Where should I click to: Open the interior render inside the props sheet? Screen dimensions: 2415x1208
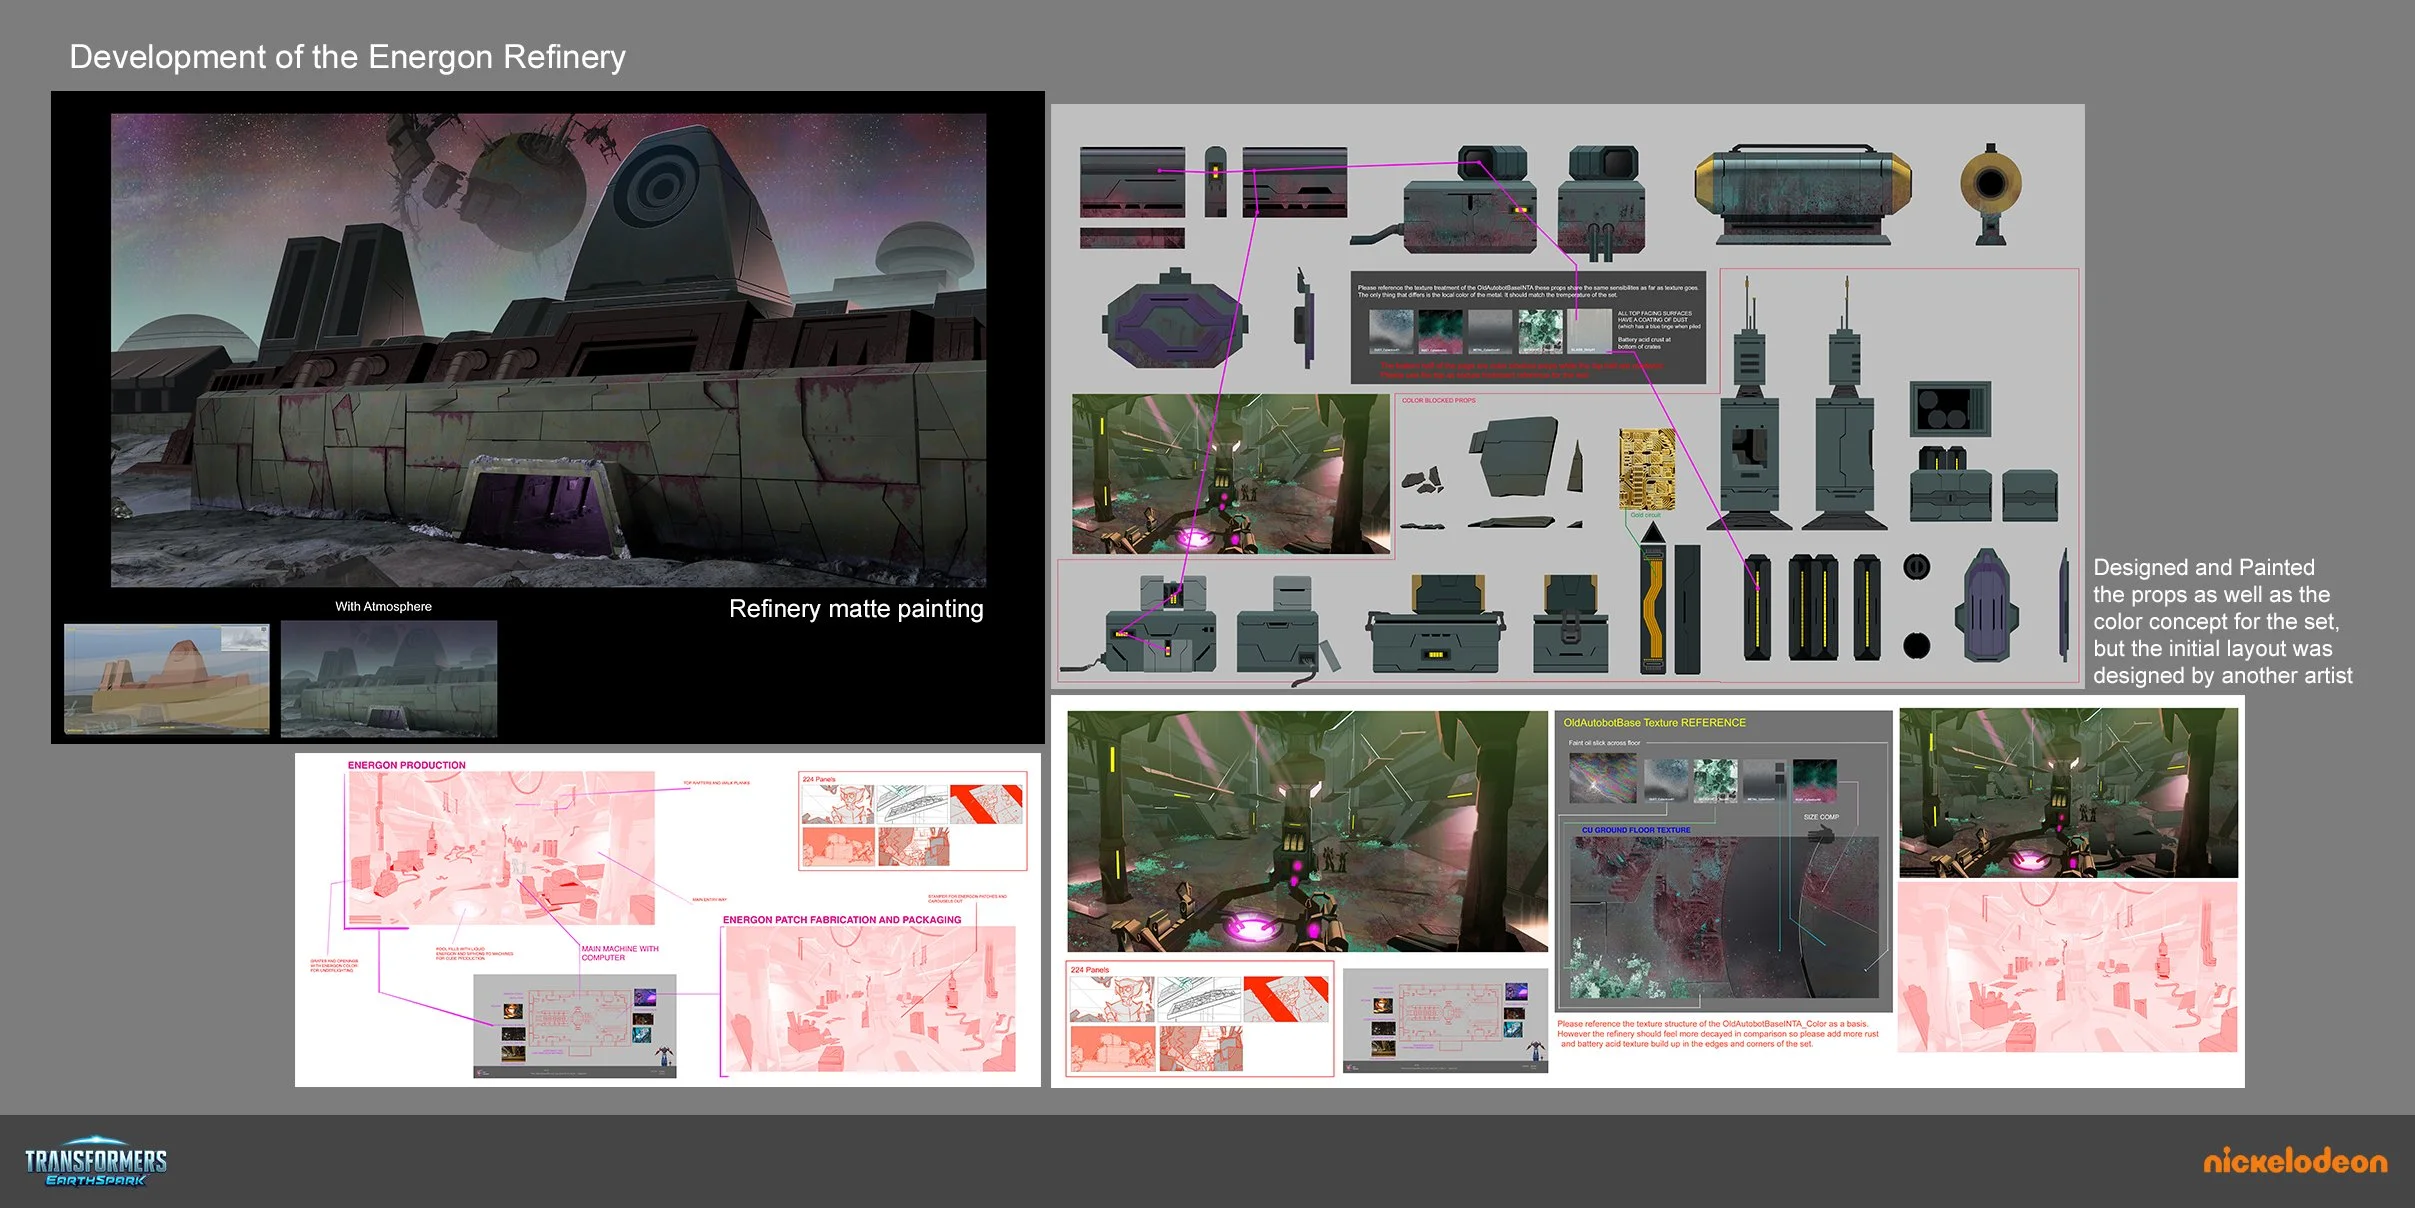(1231, 474)
